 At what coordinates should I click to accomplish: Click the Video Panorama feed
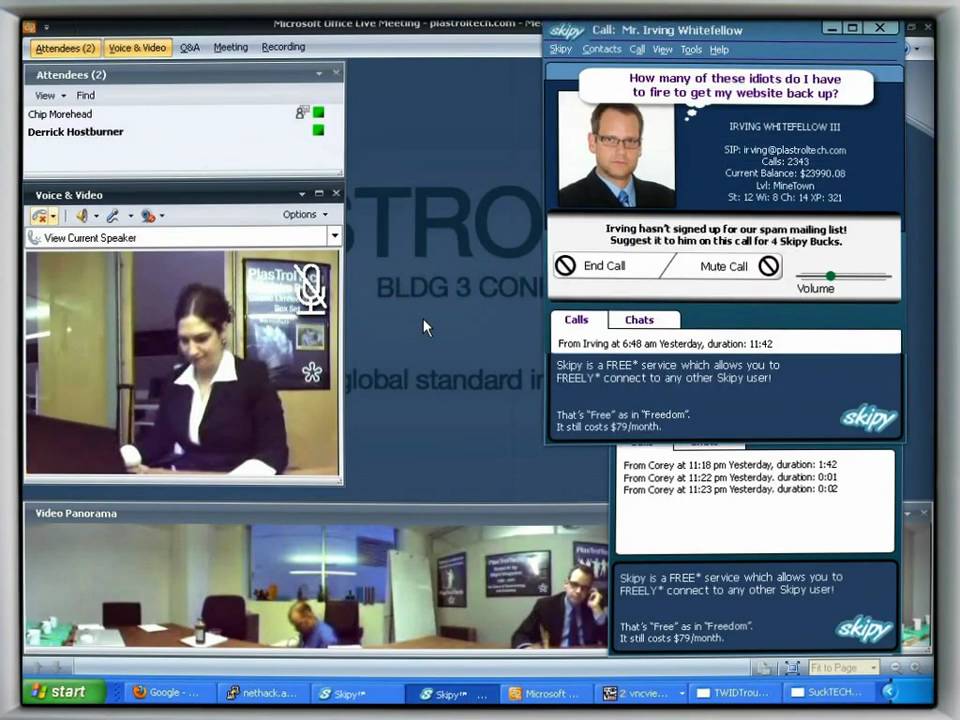316,587
